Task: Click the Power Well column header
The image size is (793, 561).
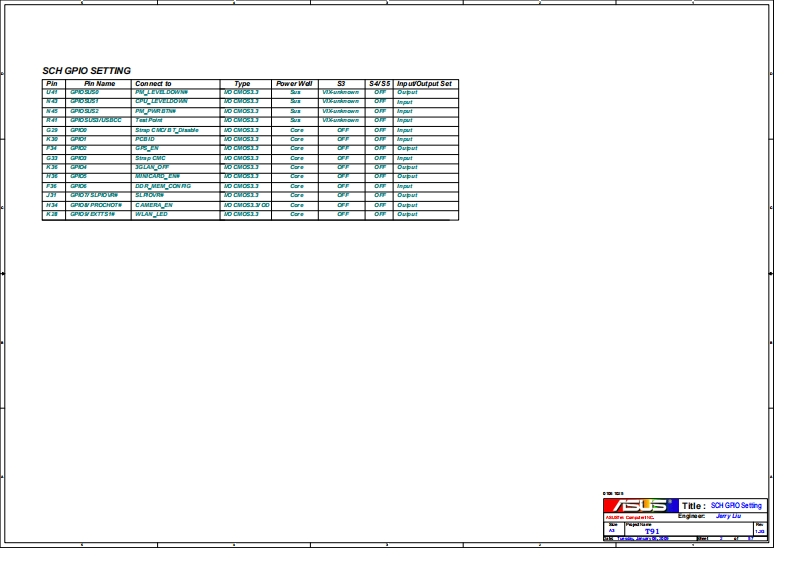Action: tap(294, 83)
